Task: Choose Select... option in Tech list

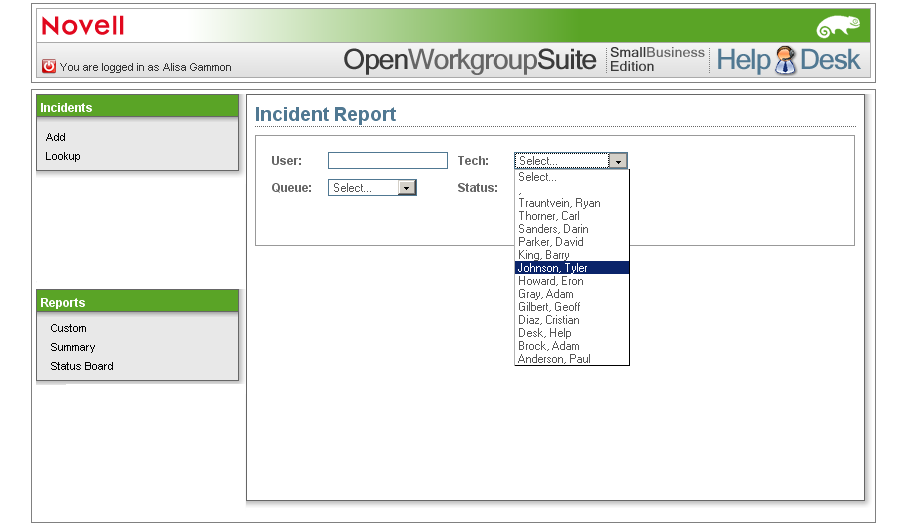Action: pyautogui.click(x=572, y=177)
